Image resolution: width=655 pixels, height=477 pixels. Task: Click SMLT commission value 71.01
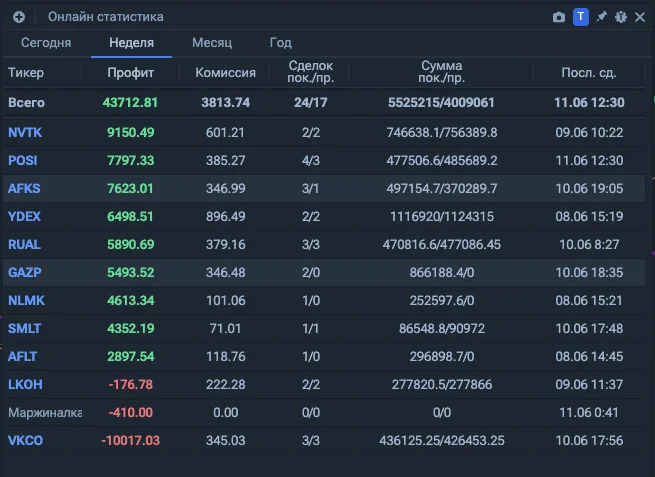pos(226,329)
